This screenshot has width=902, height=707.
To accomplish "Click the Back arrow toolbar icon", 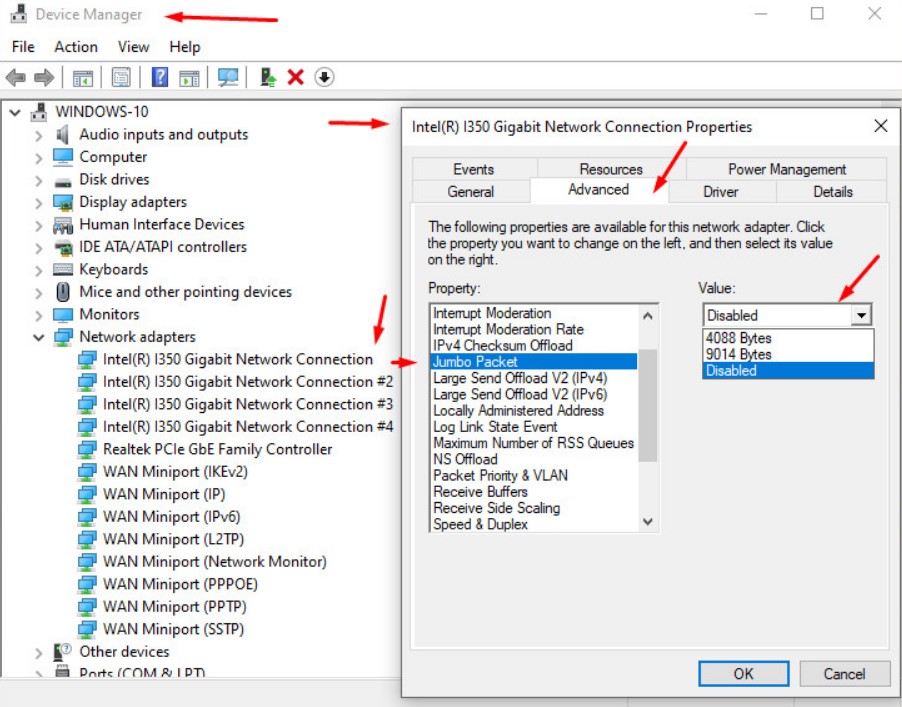I will (x=16, y=77).
